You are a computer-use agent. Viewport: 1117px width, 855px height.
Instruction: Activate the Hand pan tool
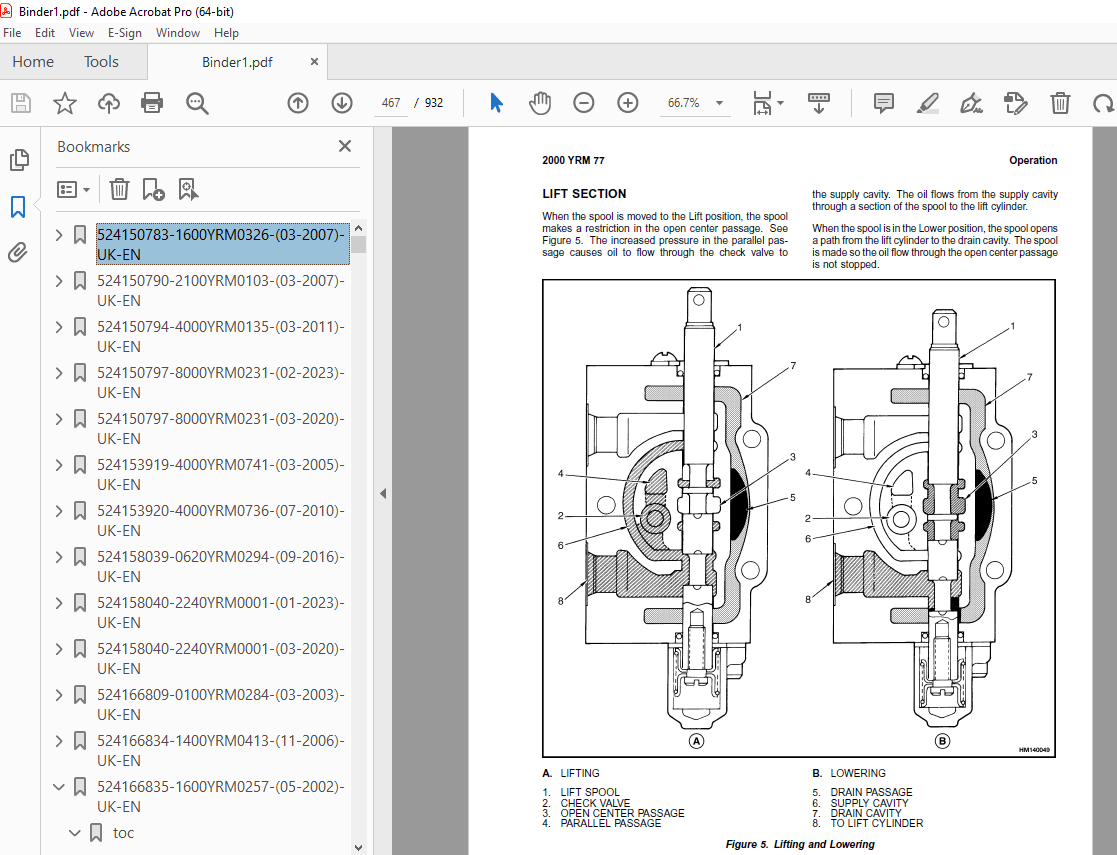[540, 103]
